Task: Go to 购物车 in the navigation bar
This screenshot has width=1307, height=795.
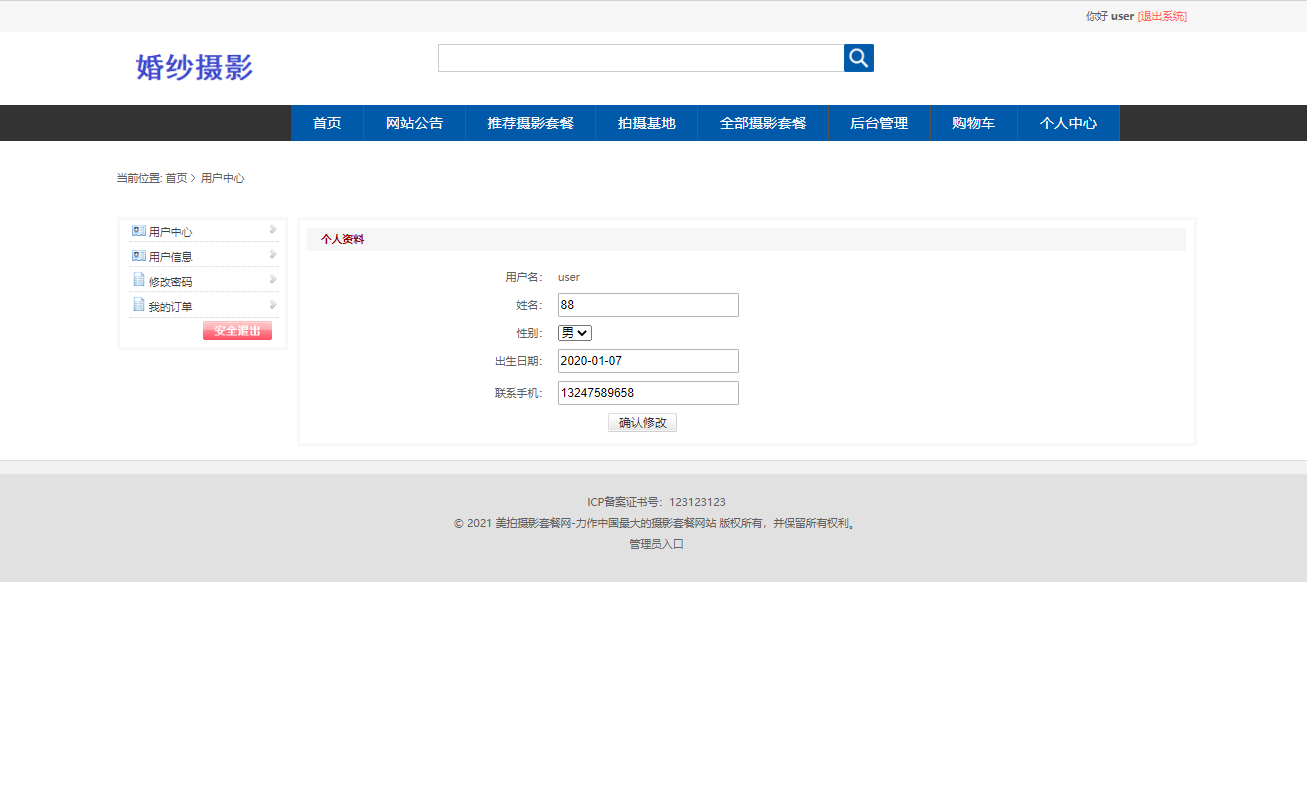Action: [x=973, y=123]
